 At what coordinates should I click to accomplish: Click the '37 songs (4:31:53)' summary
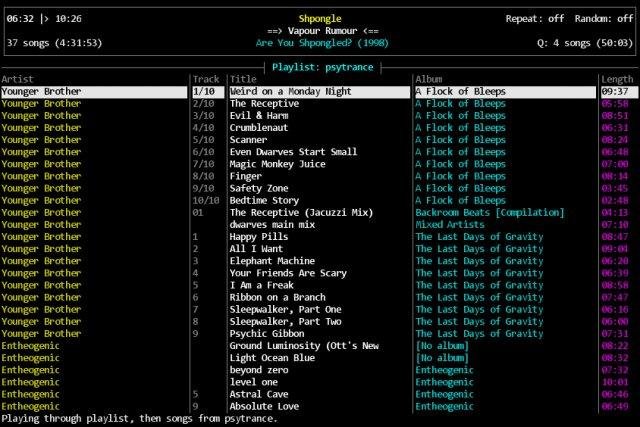pyautogui.click(x=54, y=43)
